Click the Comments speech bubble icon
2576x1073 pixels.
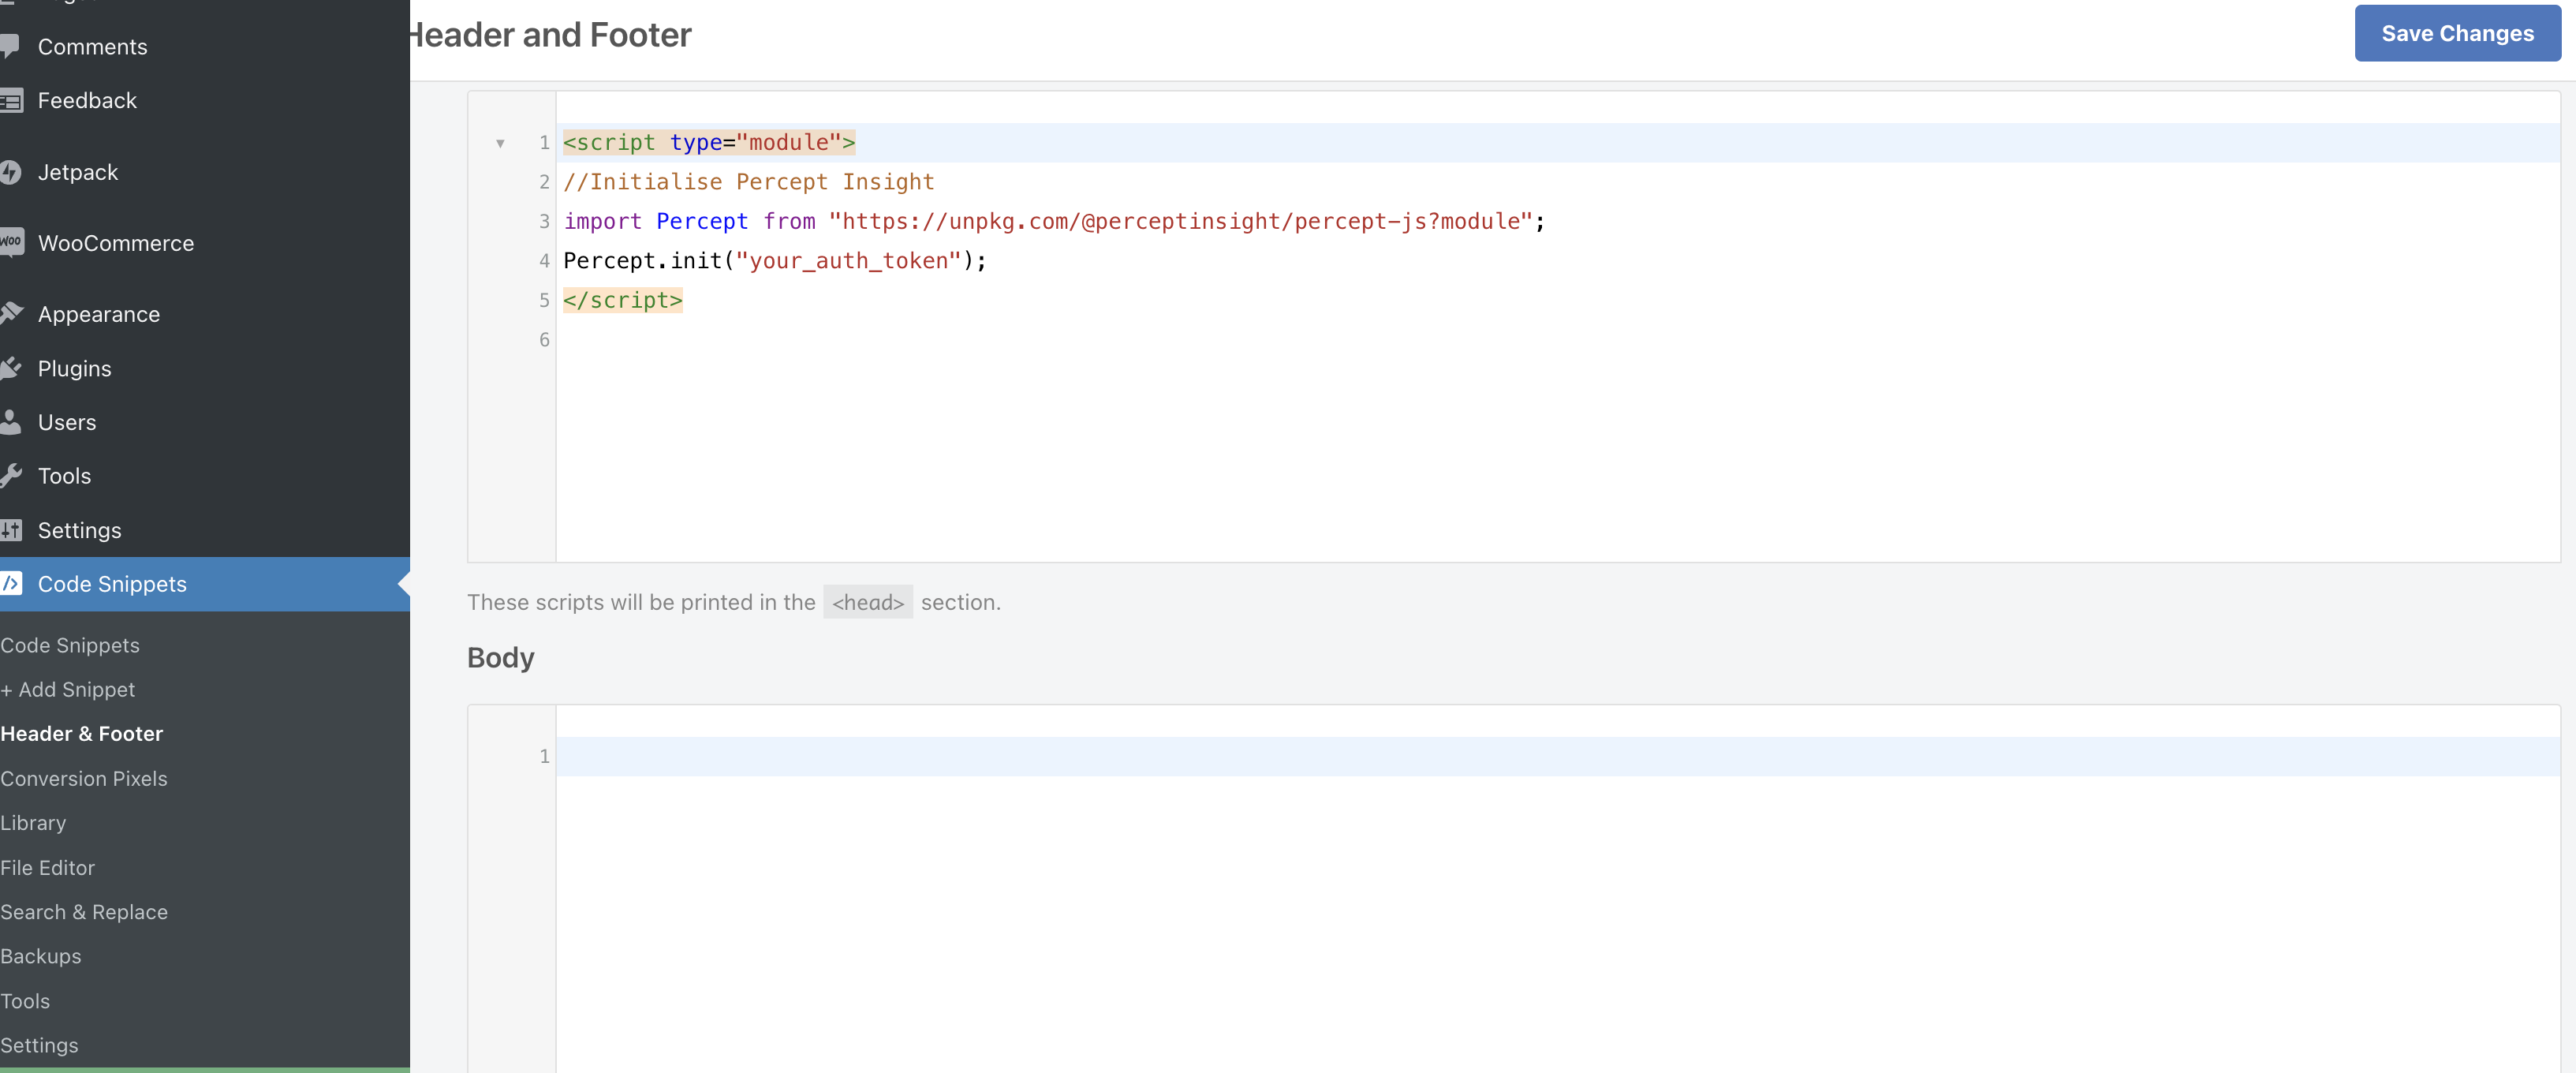pyautogui.click(x=10, y=46)
